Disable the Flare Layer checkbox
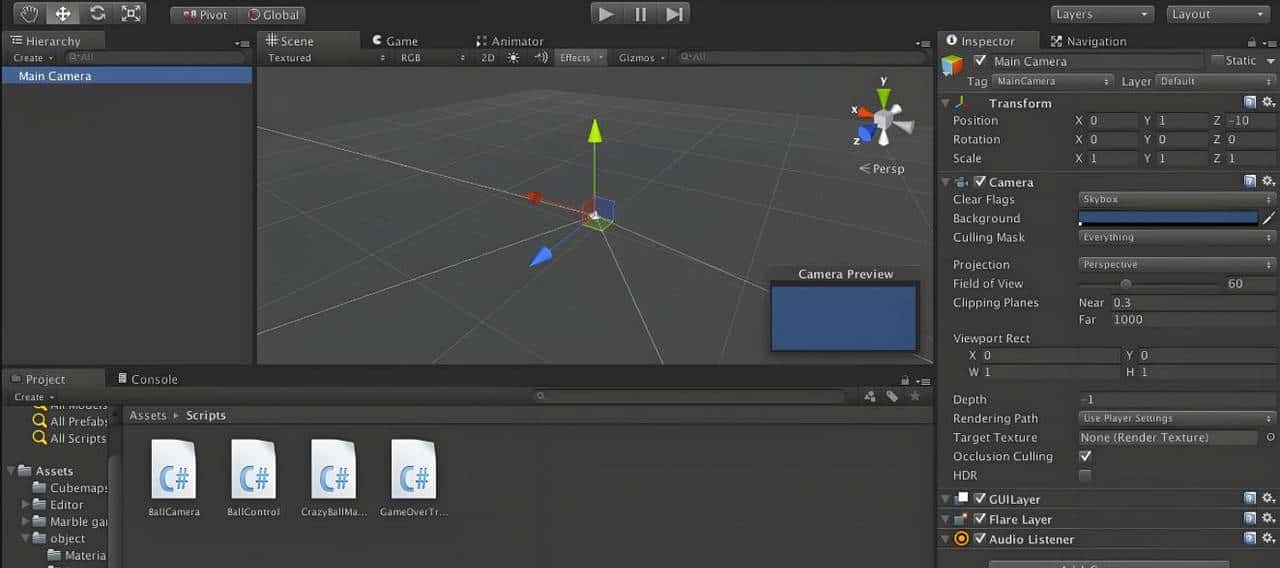1280x568 pixels. 980,519
